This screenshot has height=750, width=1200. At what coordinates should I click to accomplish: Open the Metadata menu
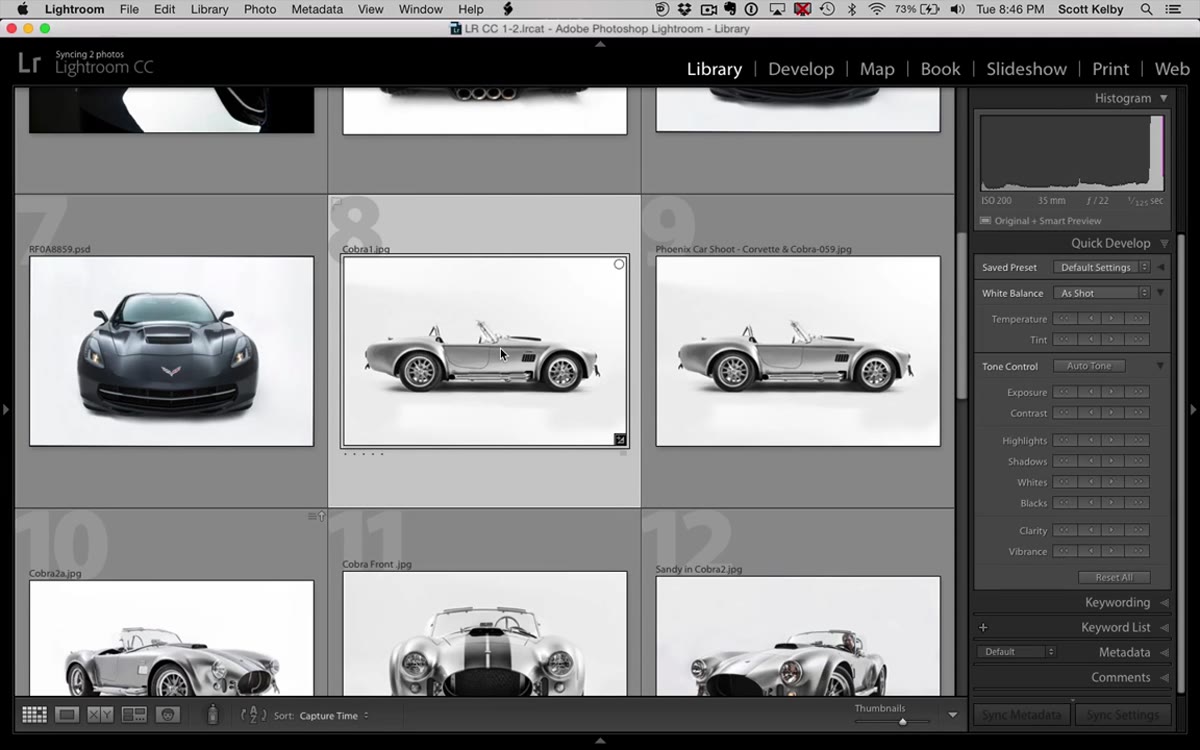[x=317, y=9]
